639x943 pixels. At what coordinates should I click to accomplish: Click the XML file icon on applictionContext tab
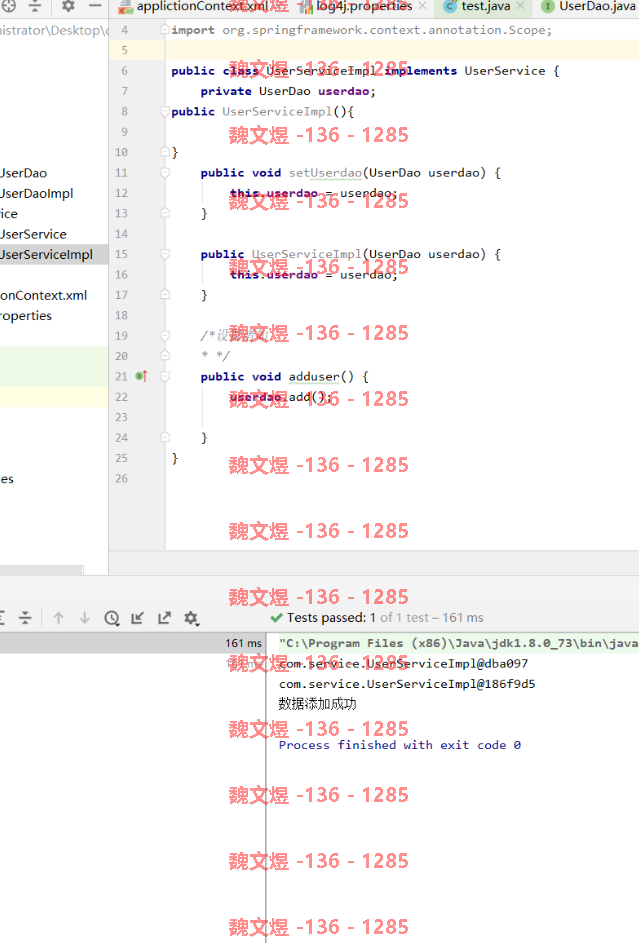click(126, 7)
